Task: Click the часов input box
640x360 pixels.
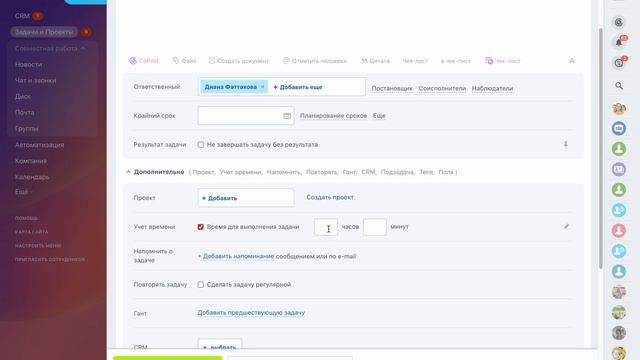Action: (326, 227)
